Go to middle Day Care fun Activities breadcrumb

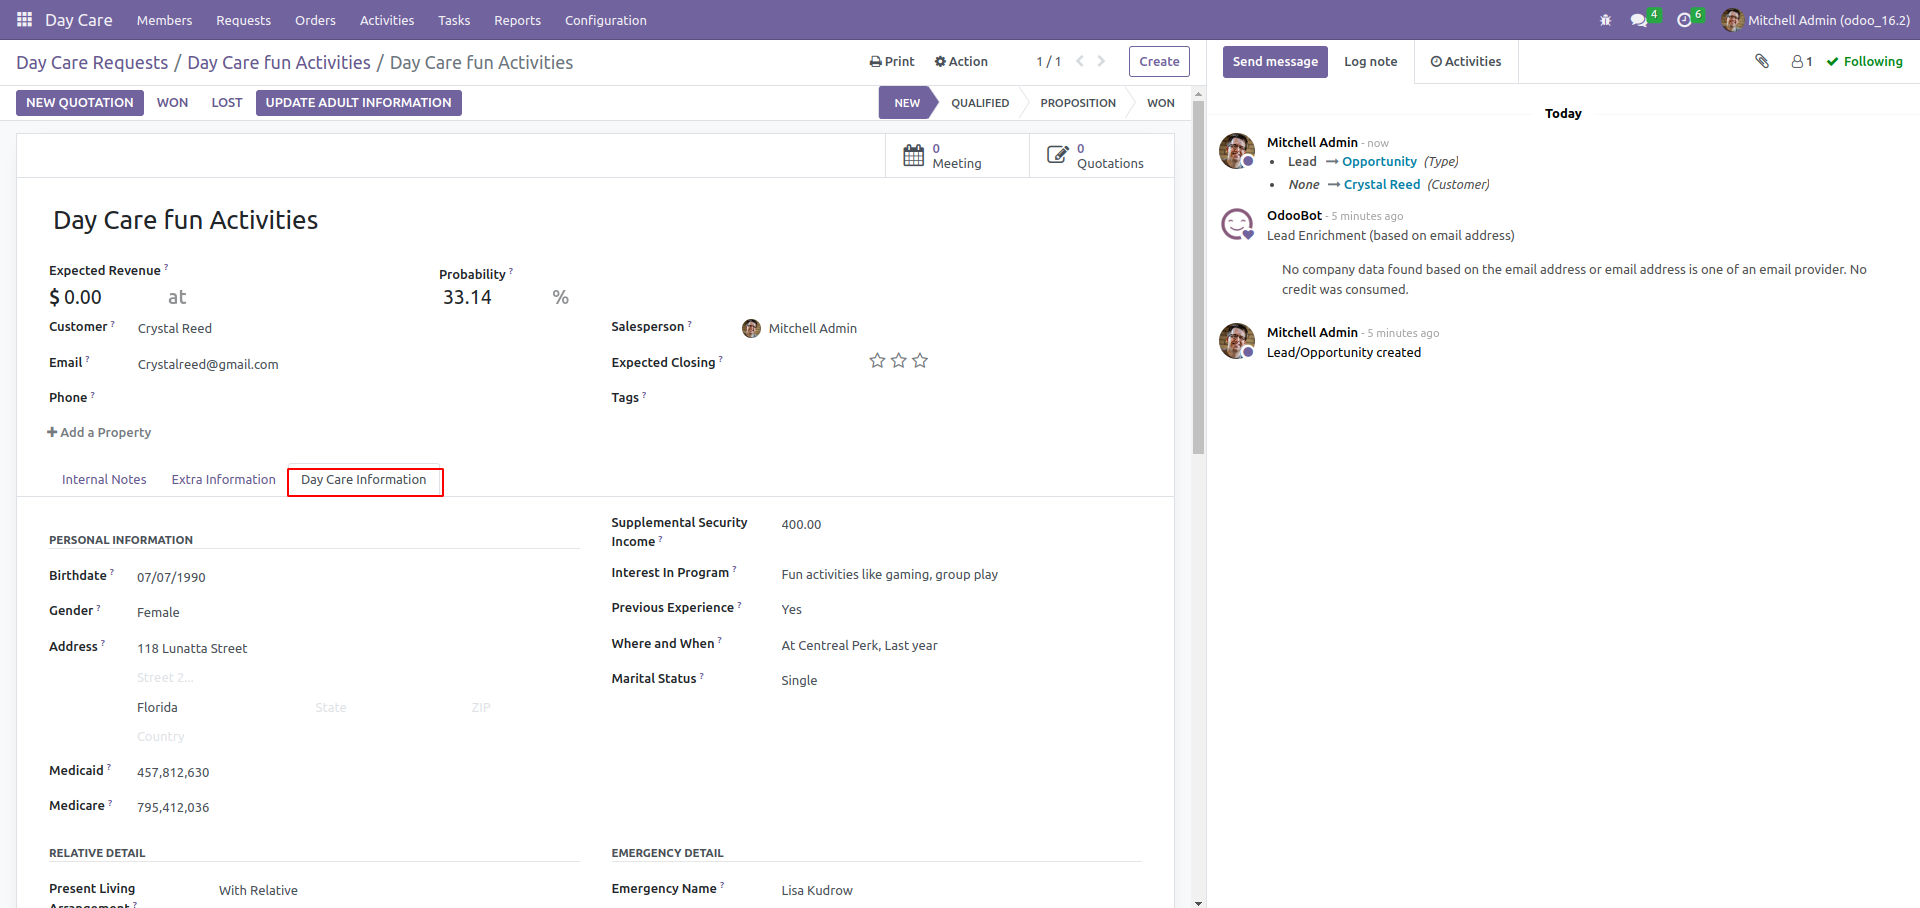coord(279,62)
